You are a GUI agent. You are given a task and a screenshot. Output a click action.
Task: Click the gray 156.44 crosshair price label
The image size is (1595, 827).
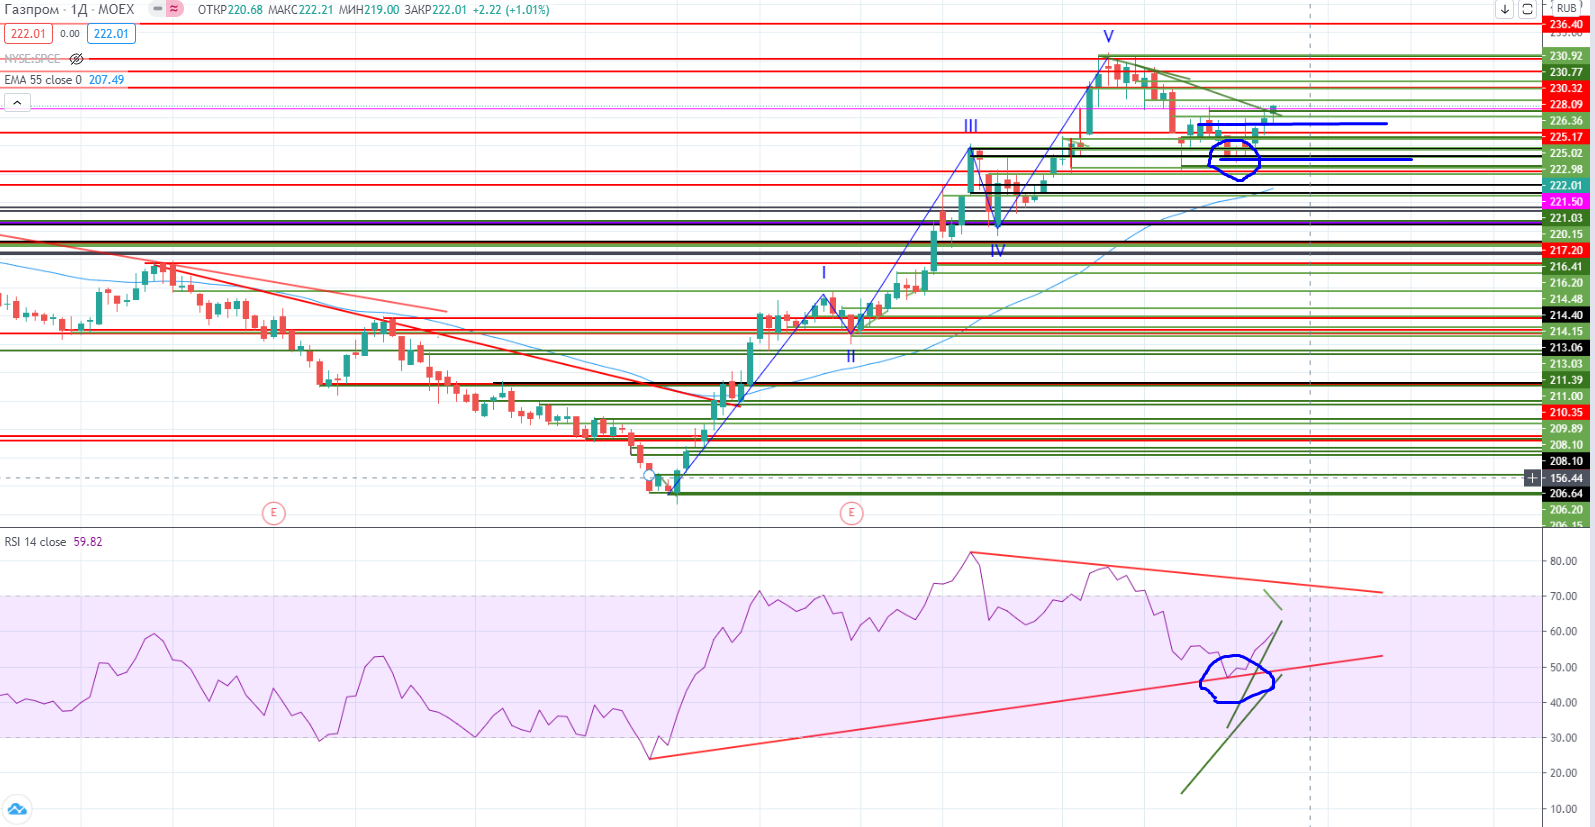pyautogui.click(x=1566, y=478)
